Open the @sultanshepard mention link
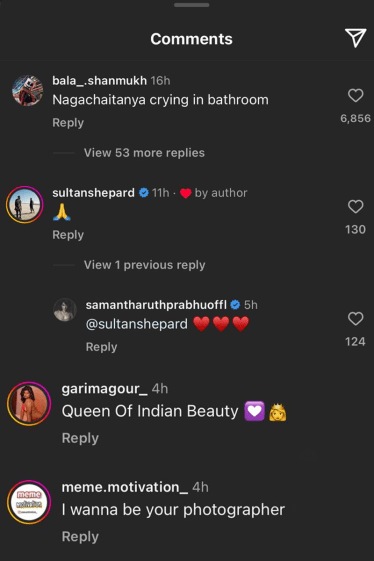 pos(136,324)
